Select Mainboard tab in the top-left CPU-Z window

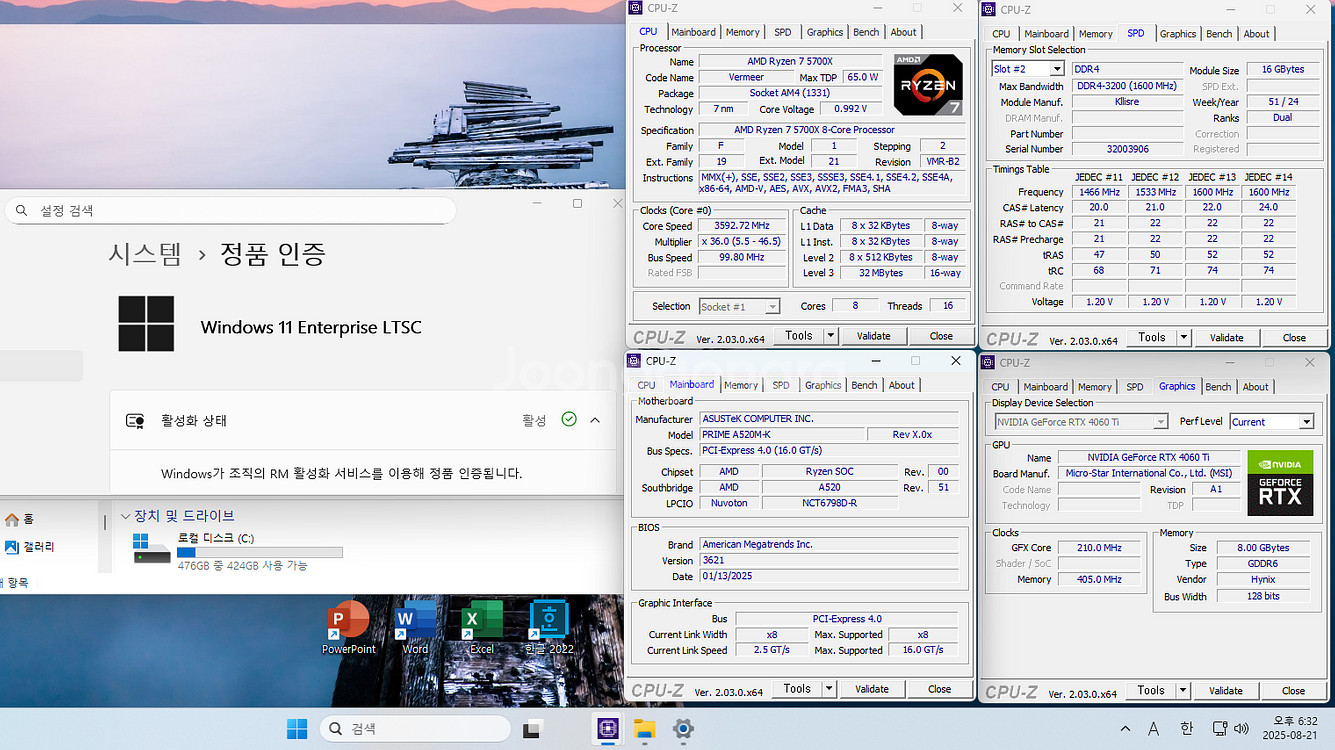click(693, 32)
